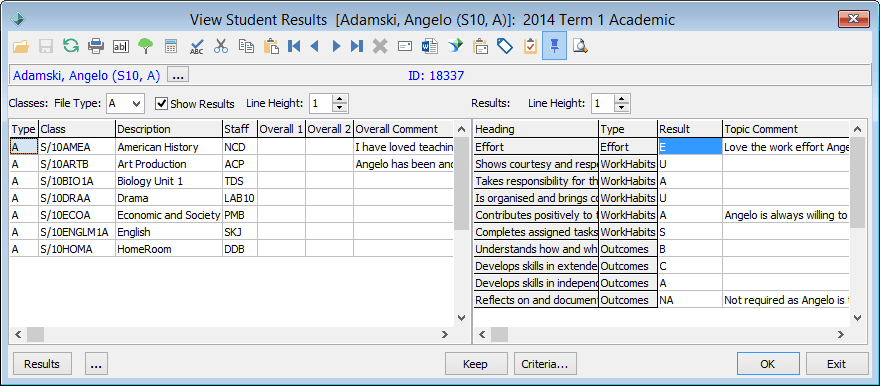The image size is (880, 386).
Task: Click ellipsis button next to Results button
Action: tap(96, 364)
